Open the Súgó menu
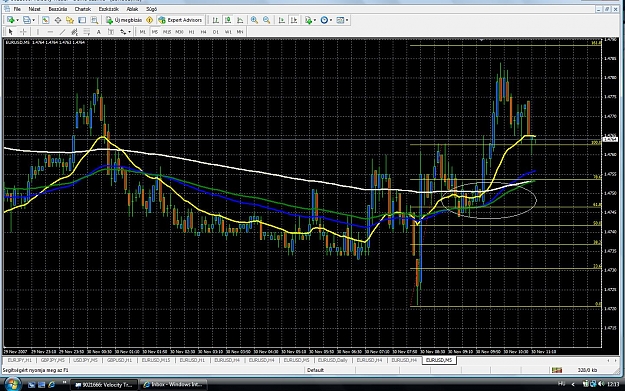This screenshot has width=625, height=391. pyautogui.click(x=151, y=9)
